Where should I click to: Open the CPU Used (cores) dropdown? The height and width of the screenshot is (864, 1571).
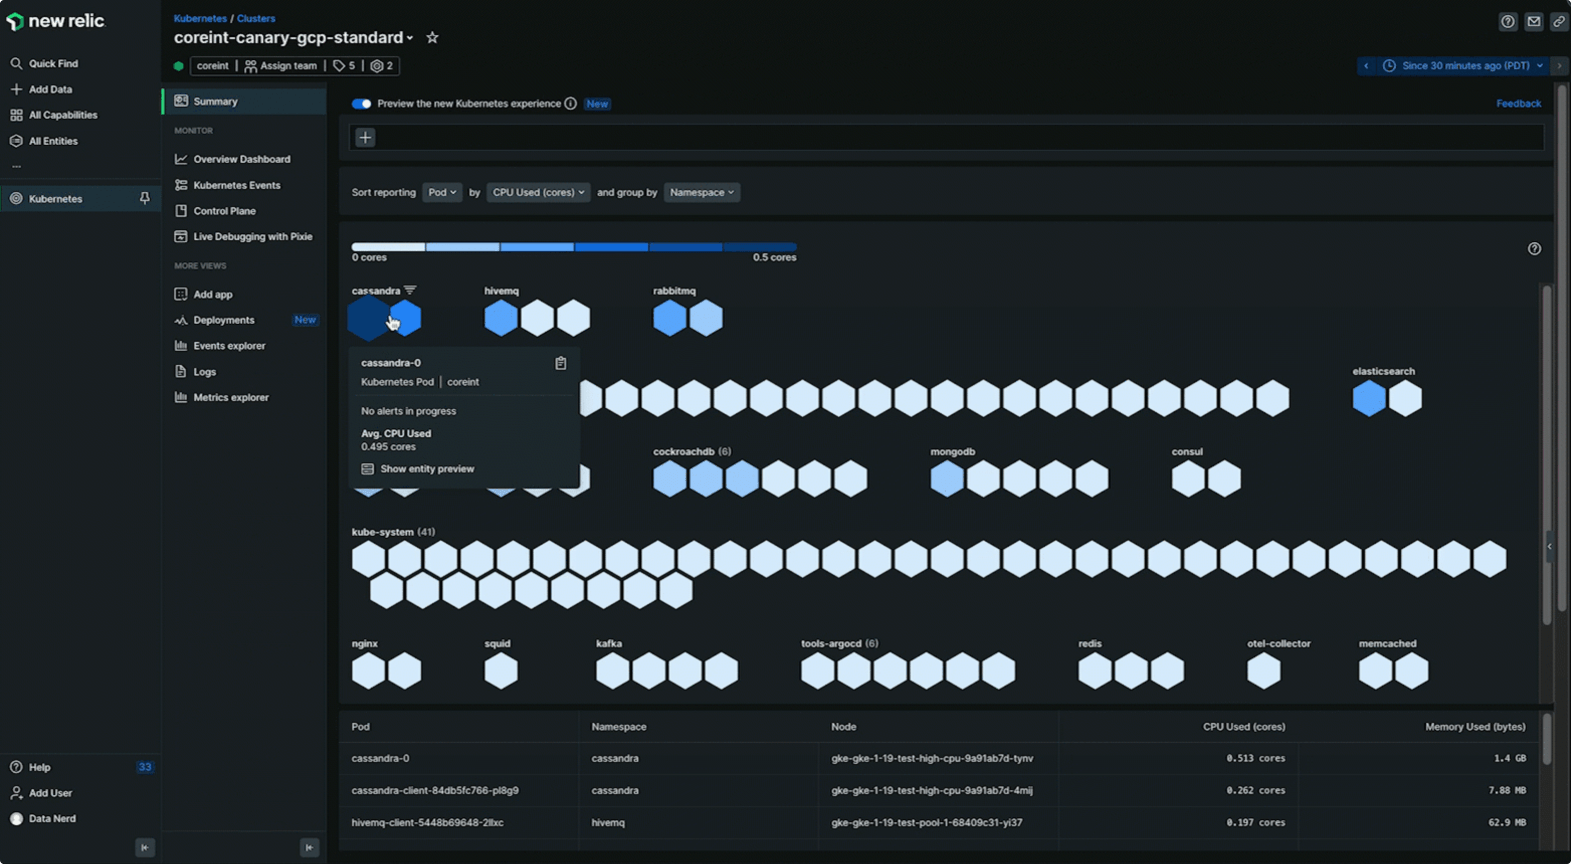(537, 192)
